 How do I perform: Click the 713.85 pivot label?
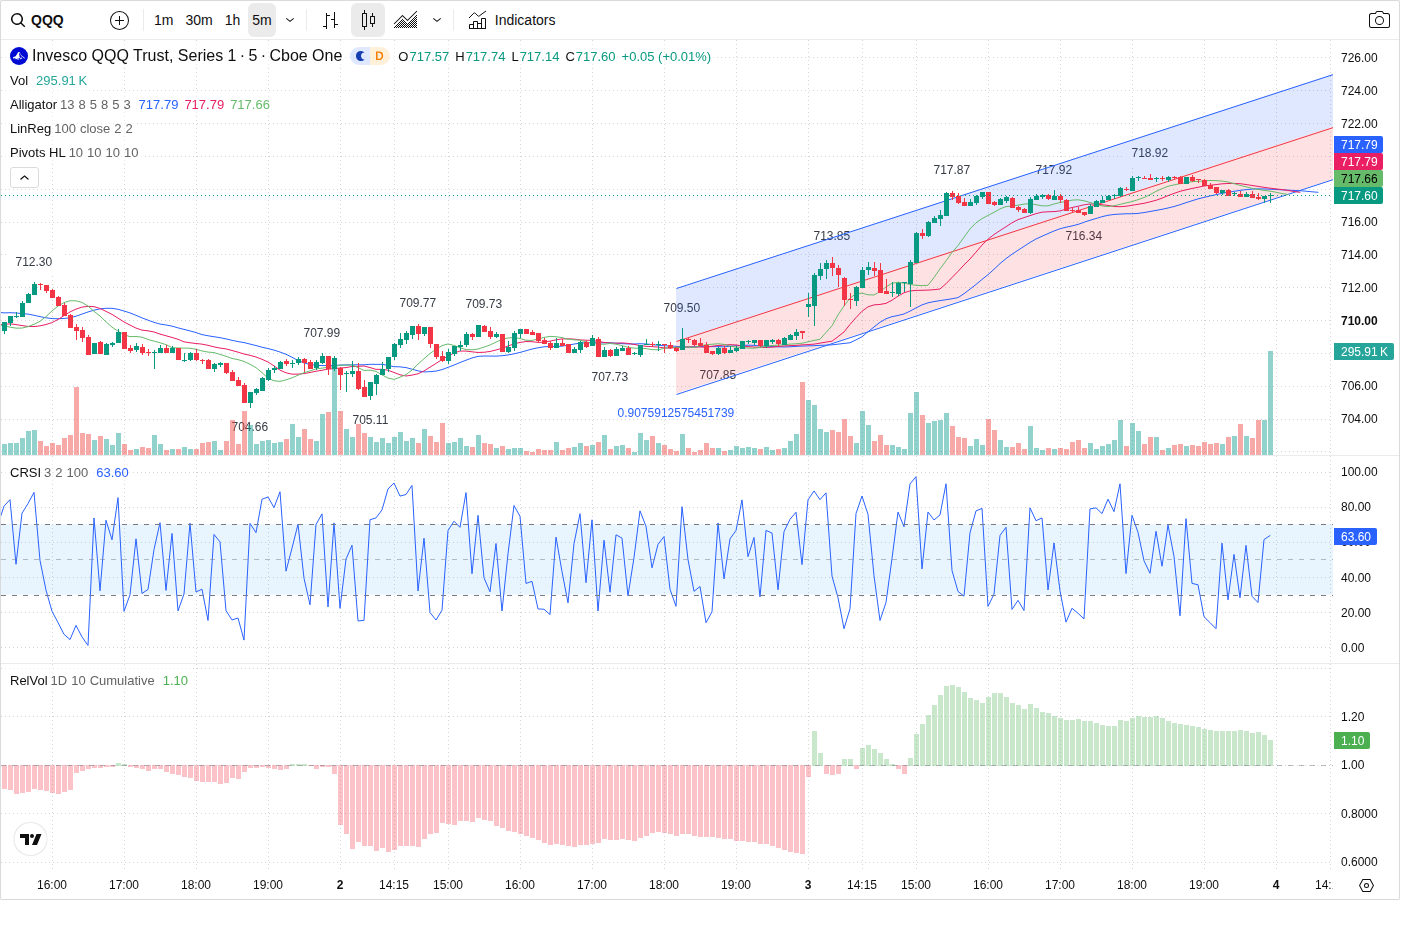(x=831, y=236)
